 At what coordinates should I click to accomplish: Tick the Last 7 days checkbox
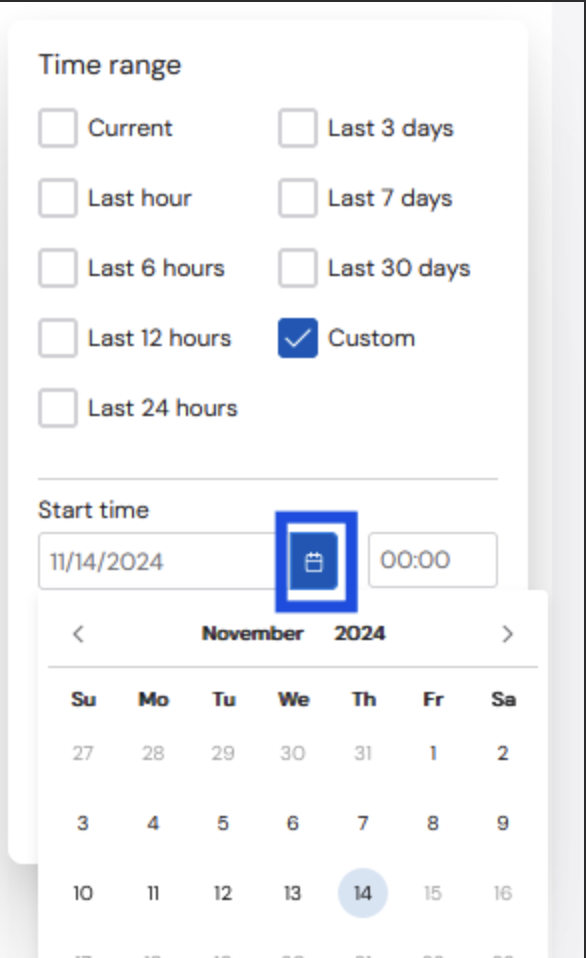(298, 198)
